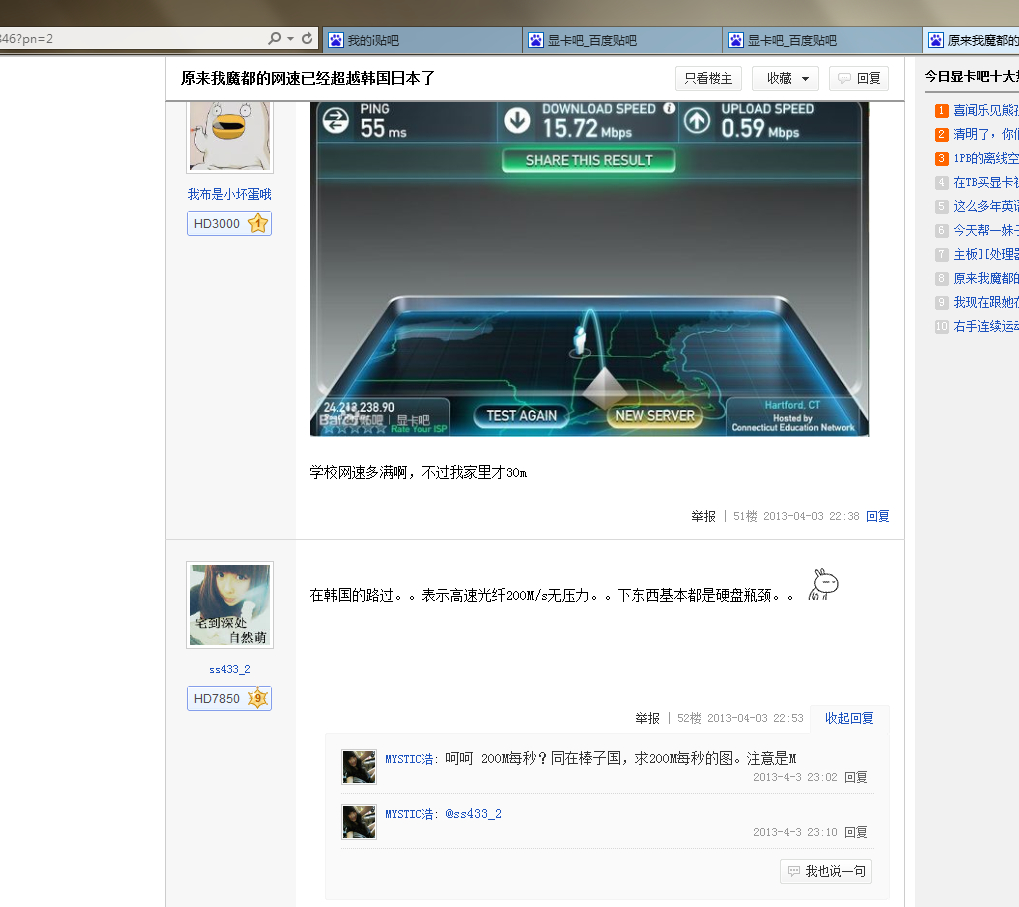The height and width of the screenshot is (907, 1019).
Task: Open hot topic 3 1PB的离线空
Action: (x=986, y=159)
